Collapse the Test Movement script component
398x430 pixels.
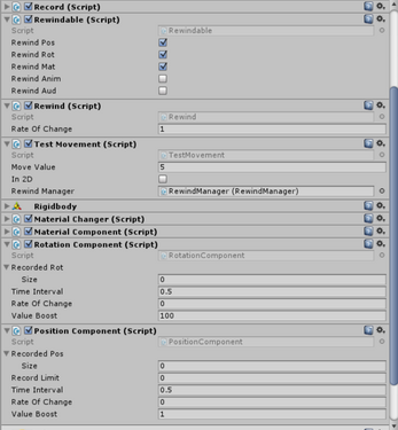[x=7, y=144]
